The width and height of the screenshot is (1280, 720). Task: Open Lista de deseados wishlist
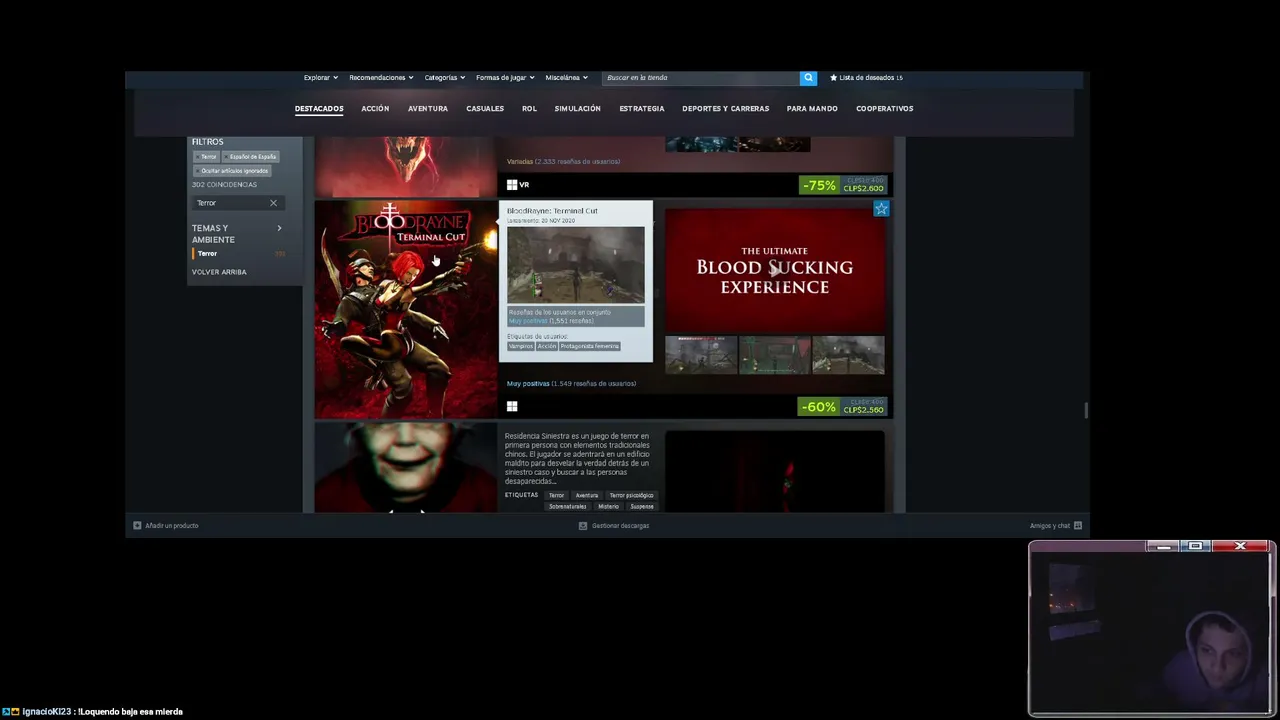pos(866,78)
